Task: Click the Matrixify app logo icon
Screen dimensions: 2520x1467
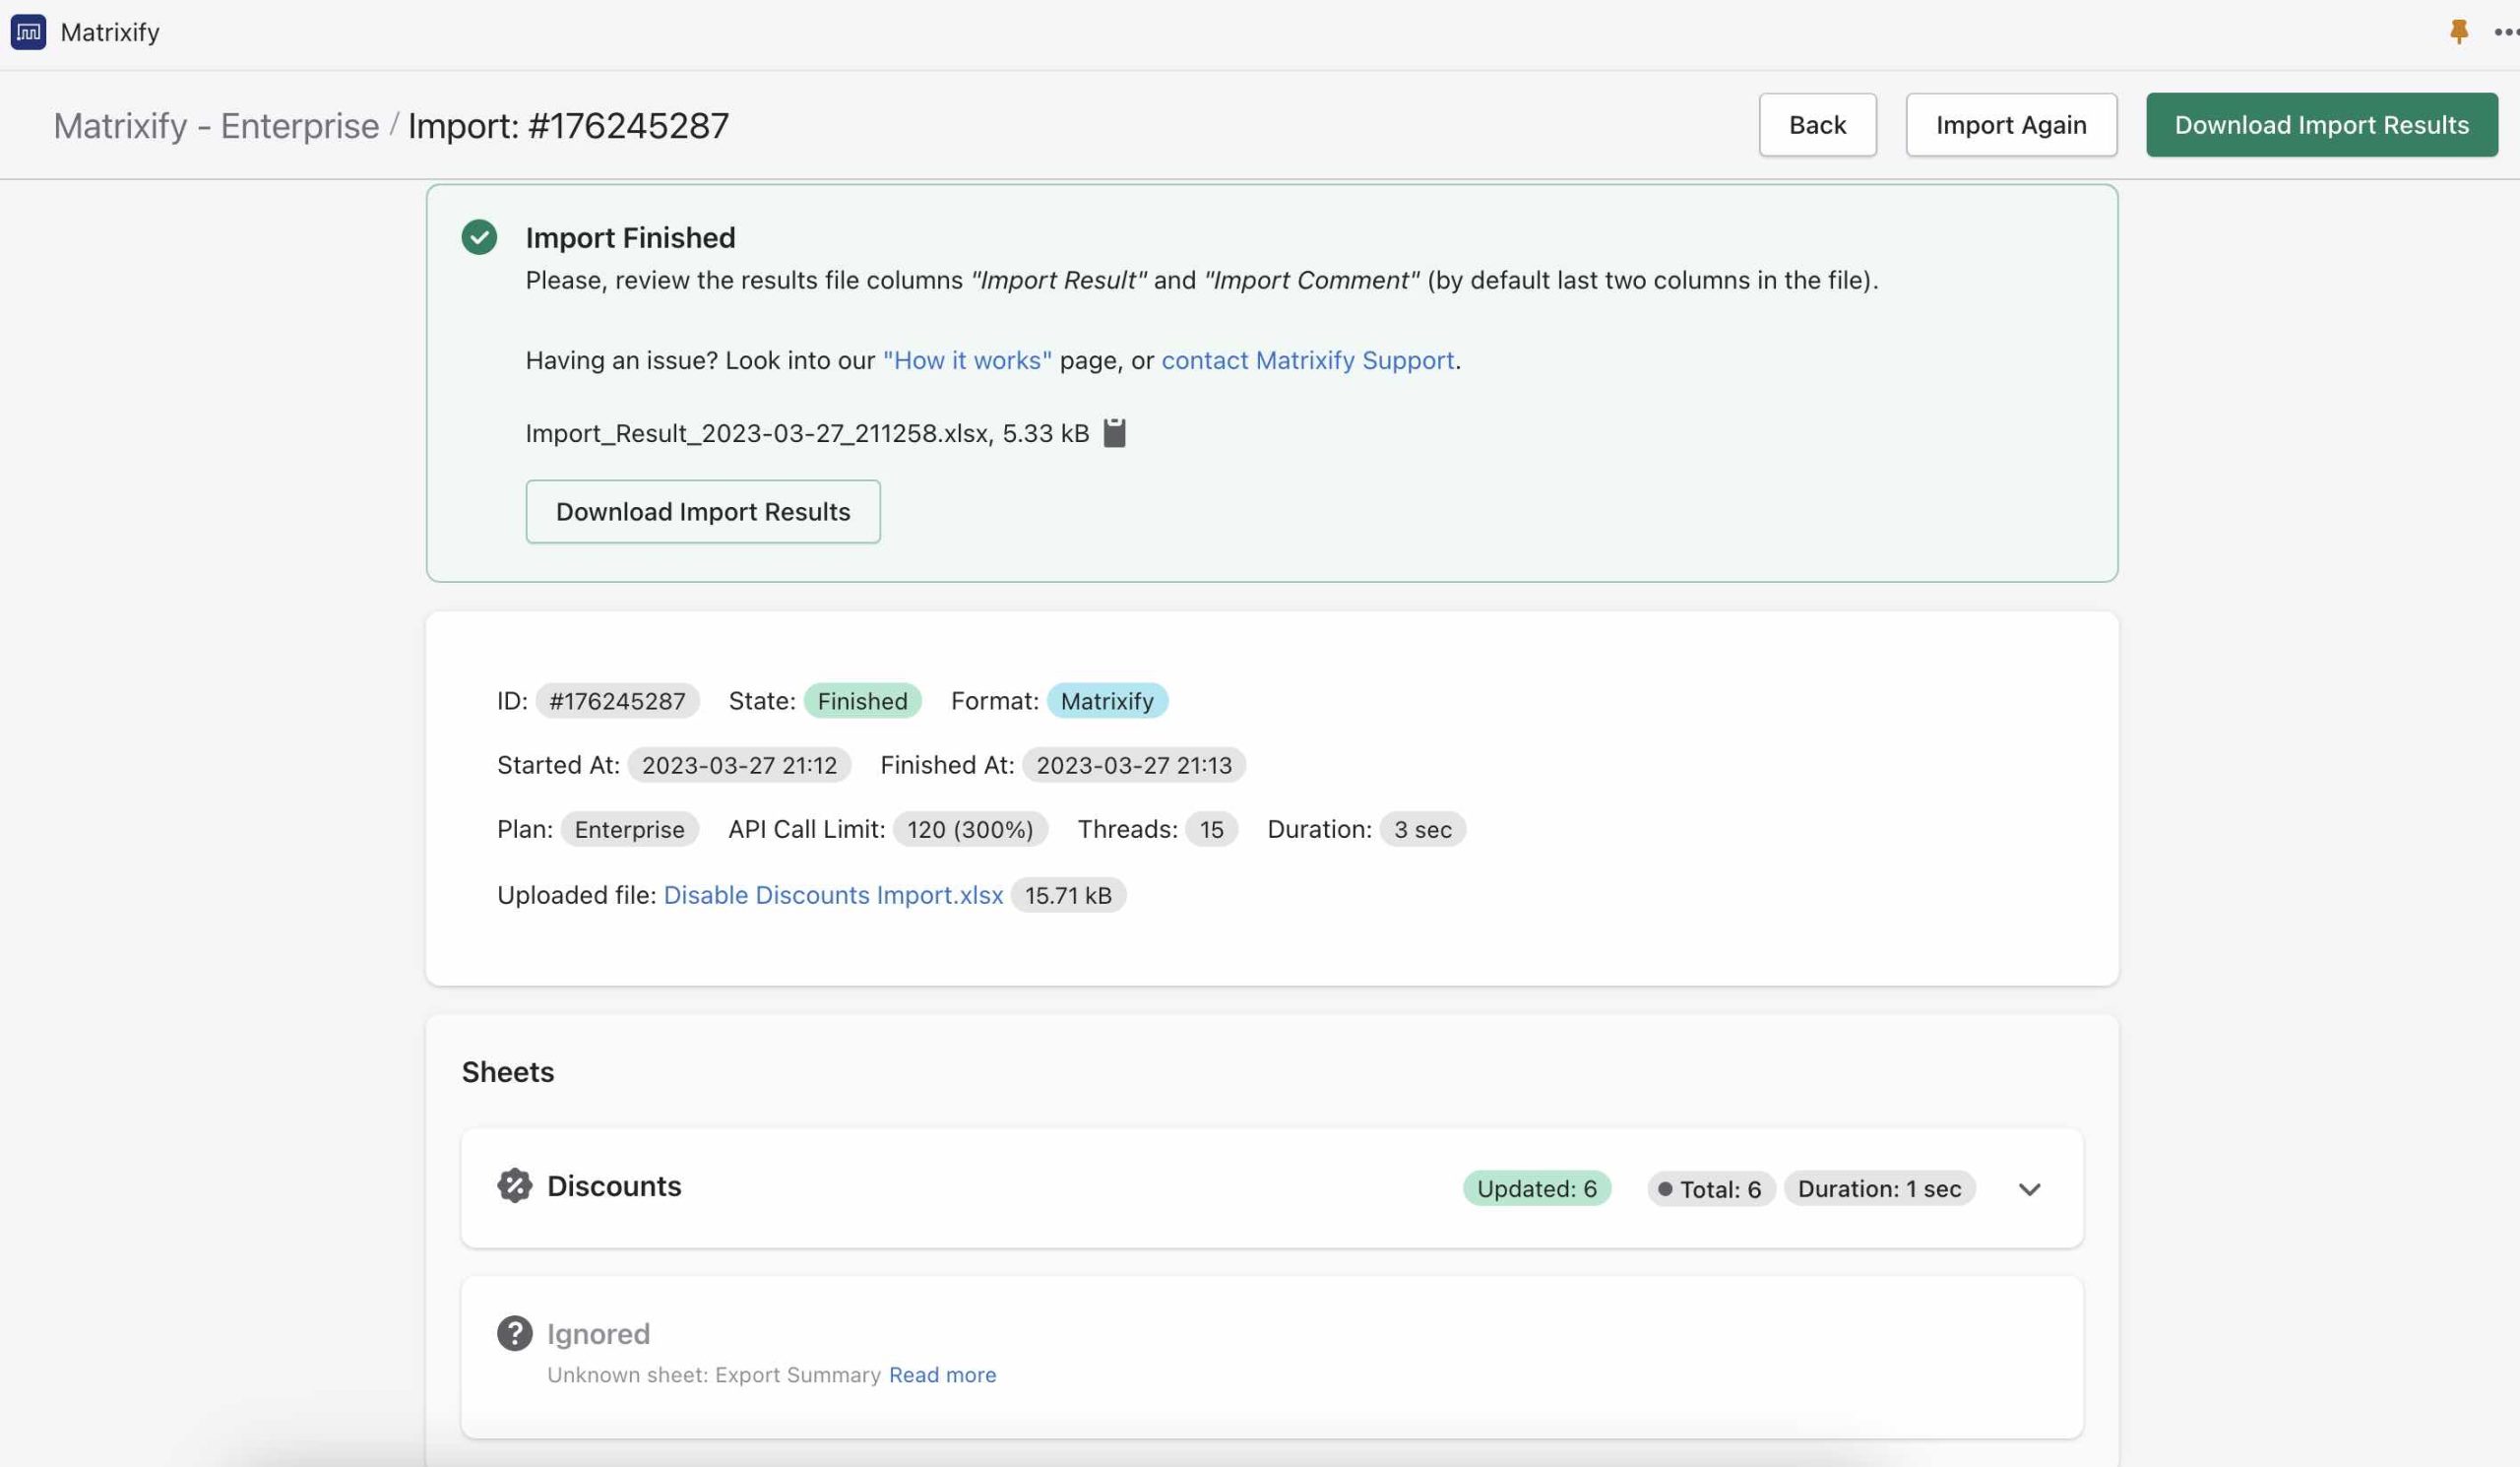Action: (x=28, y=32)
